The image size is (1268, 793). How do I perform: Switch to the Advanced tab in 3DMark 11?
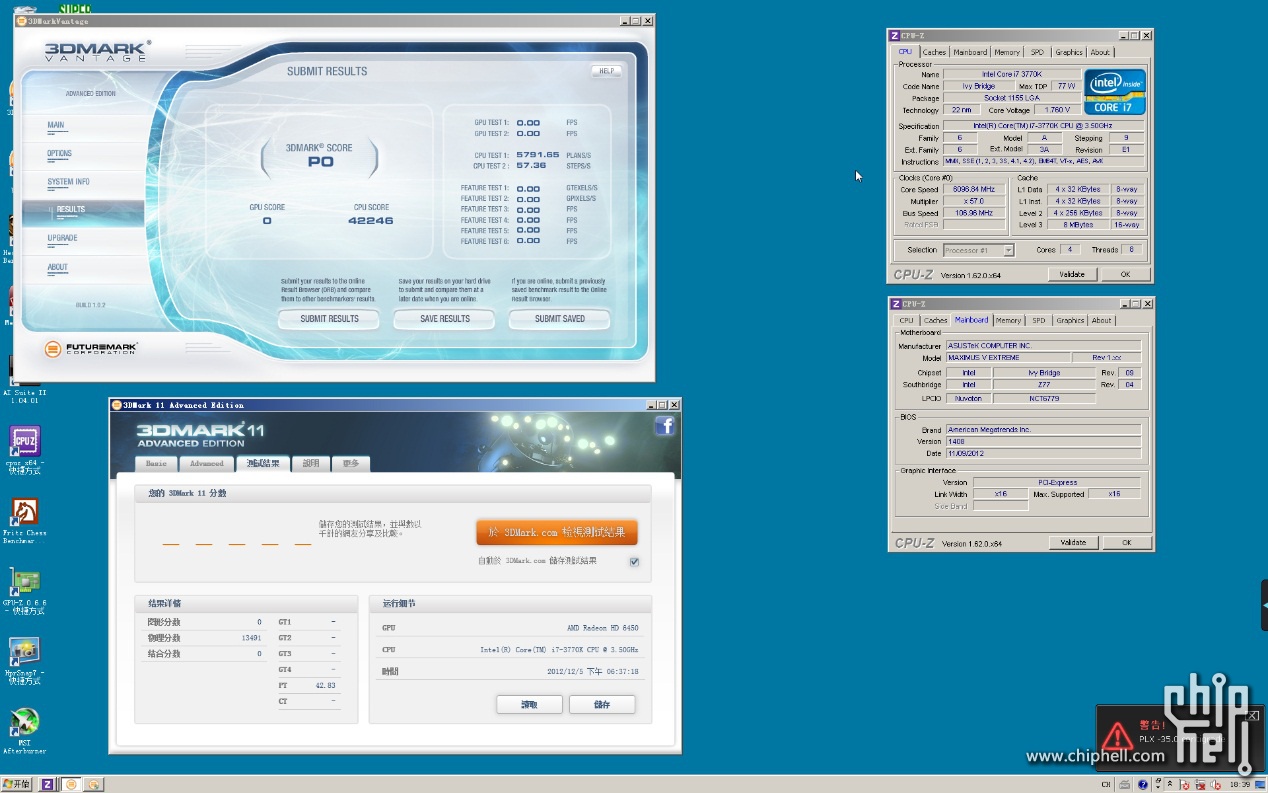[206, 464]
